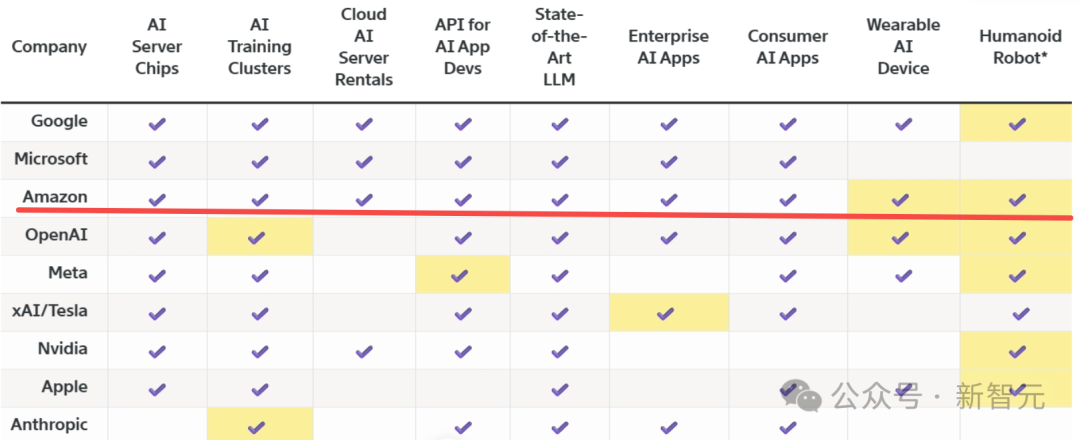
Task: Click the yellow highlighted Meta API cell
Action: pyautogui.click(x=462, y=274)
